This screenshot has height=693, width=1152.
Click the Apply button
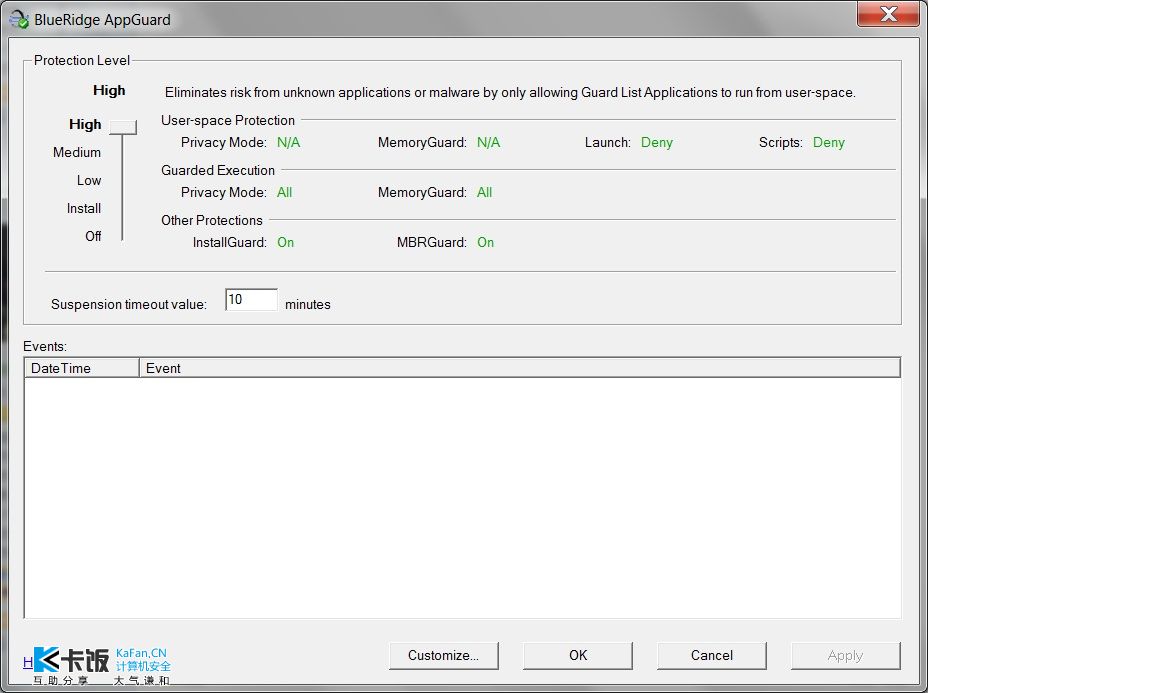(845, 656)
